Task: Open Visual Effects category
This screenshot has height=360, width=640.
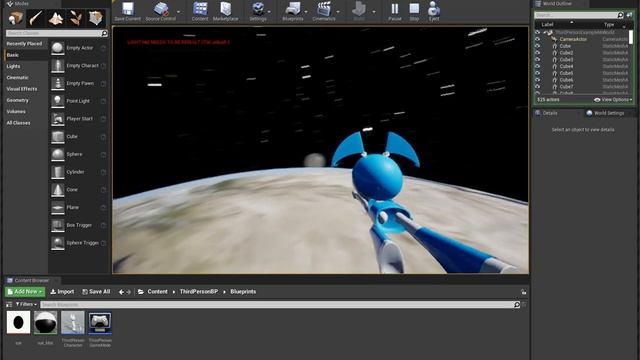Action: click(22, 89)
